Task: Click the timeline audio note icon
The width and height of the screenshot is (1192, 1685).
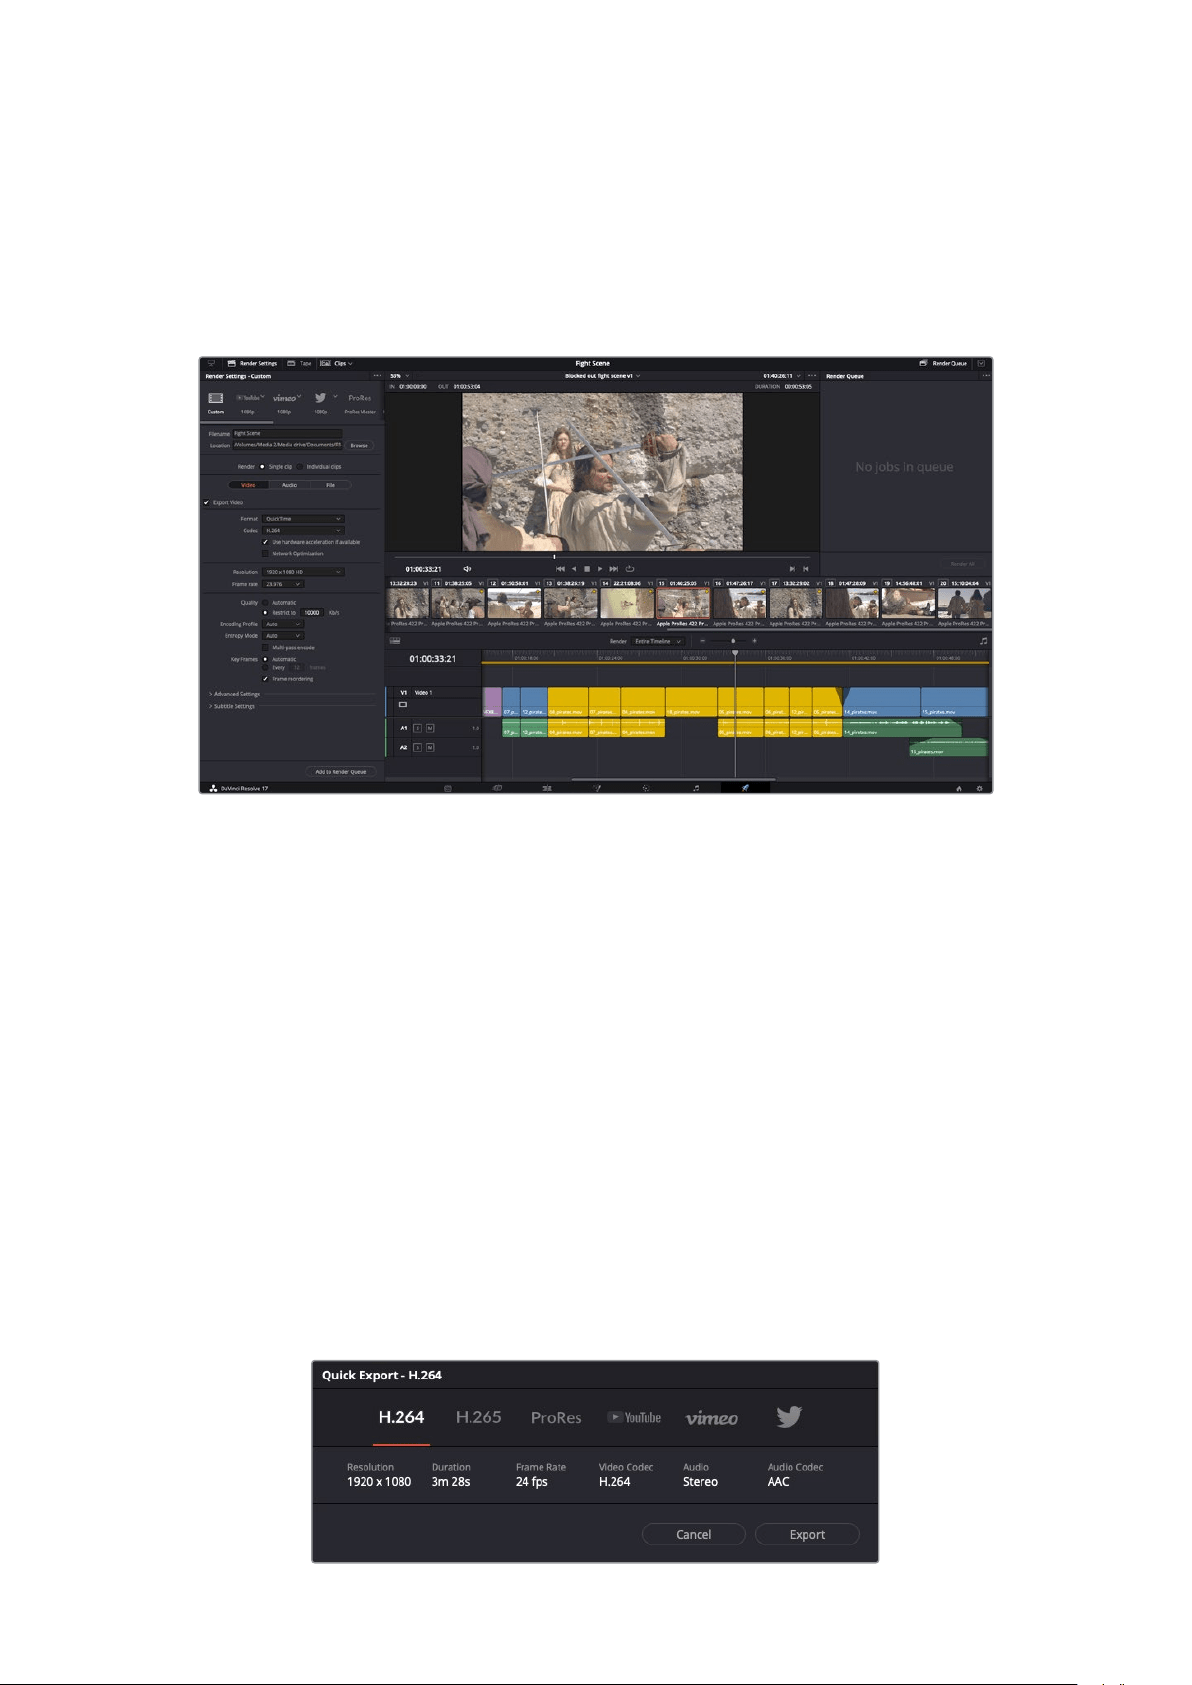Action: pyautogui.click(x=983, y=641)
